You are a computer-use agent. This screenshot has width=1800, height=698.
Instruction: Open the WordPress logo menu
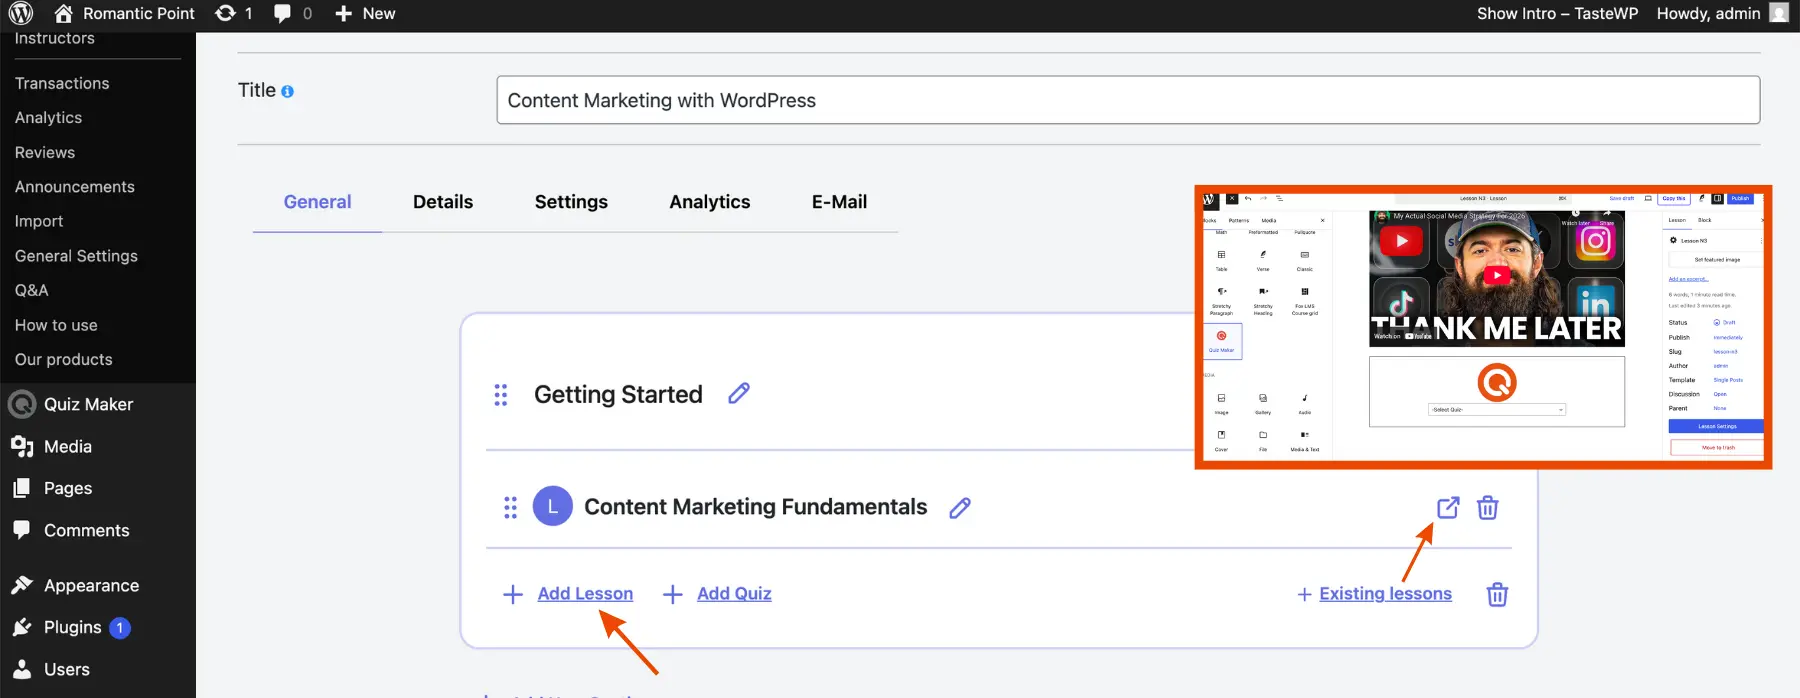click(21, 14)
